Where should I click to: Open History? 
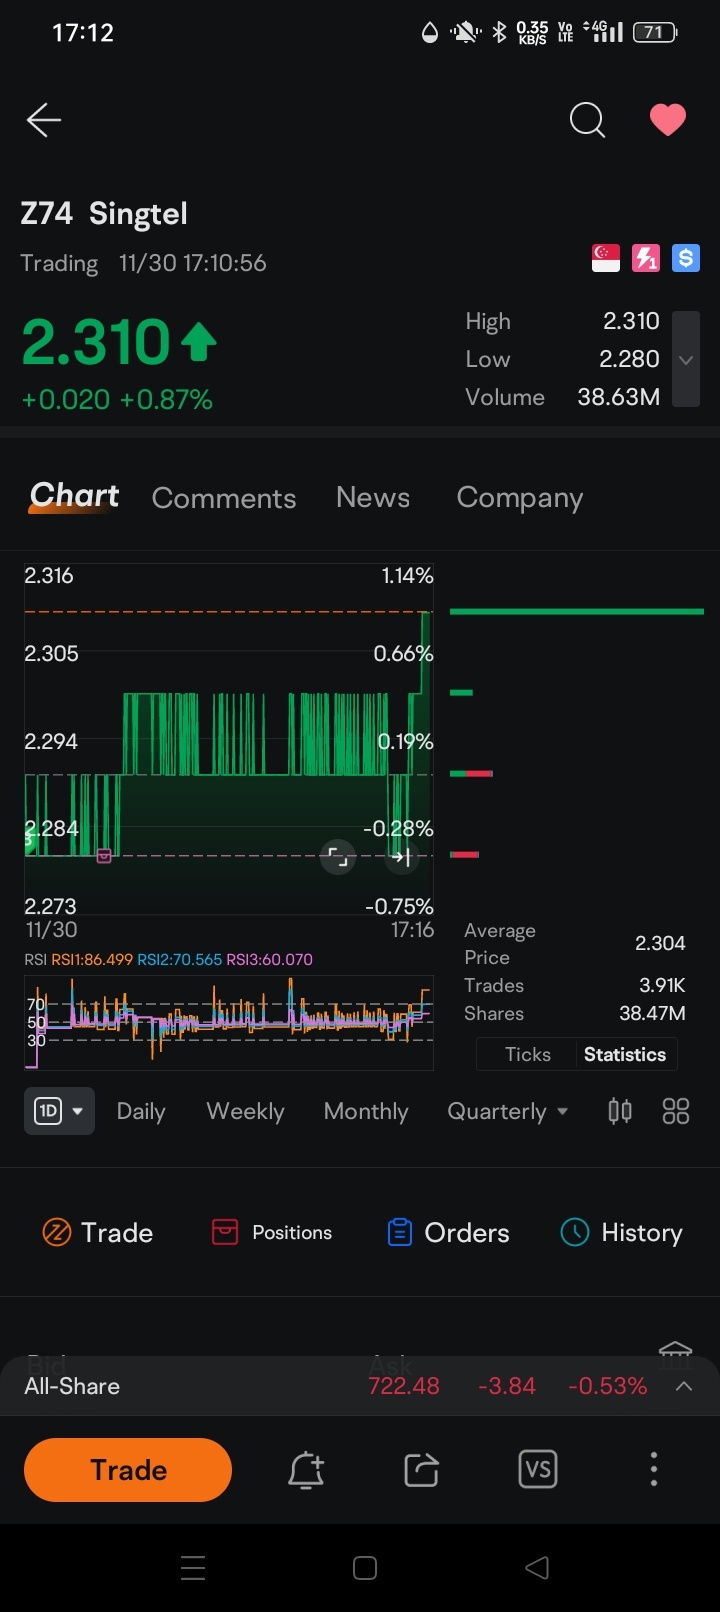pyautogui.click(x=622, y=1232)
